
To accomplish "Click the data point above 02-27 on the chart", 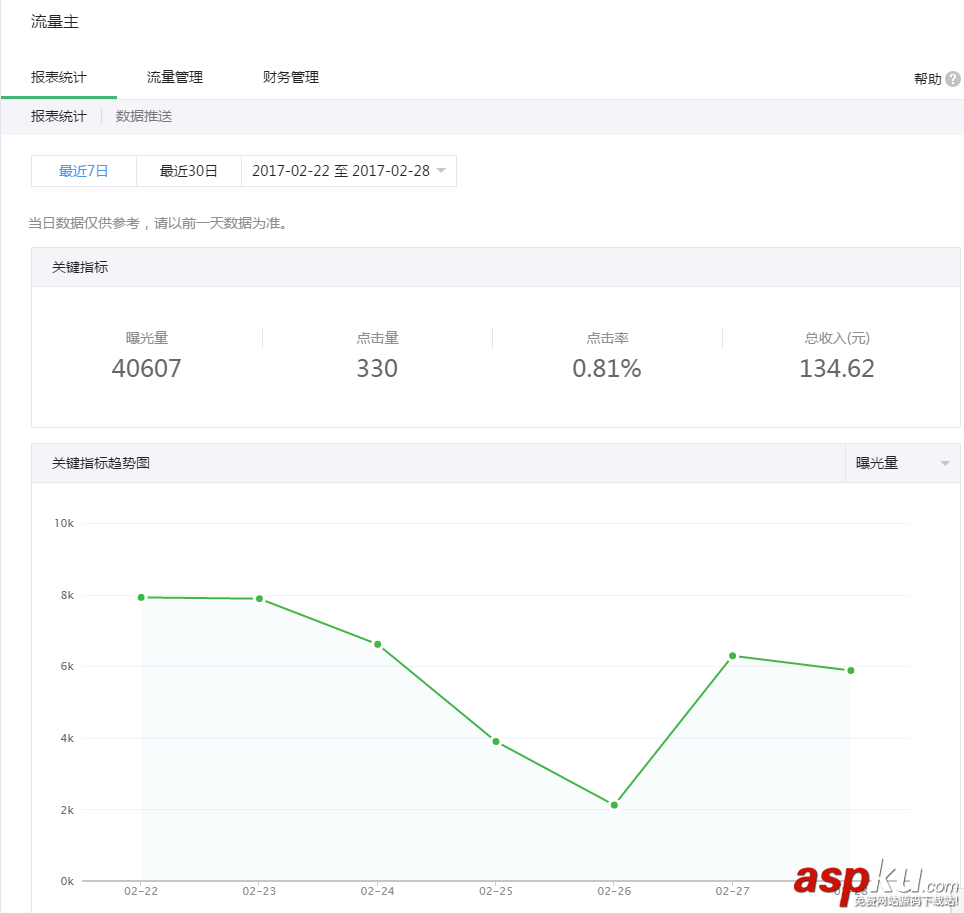I will (731, 655).
